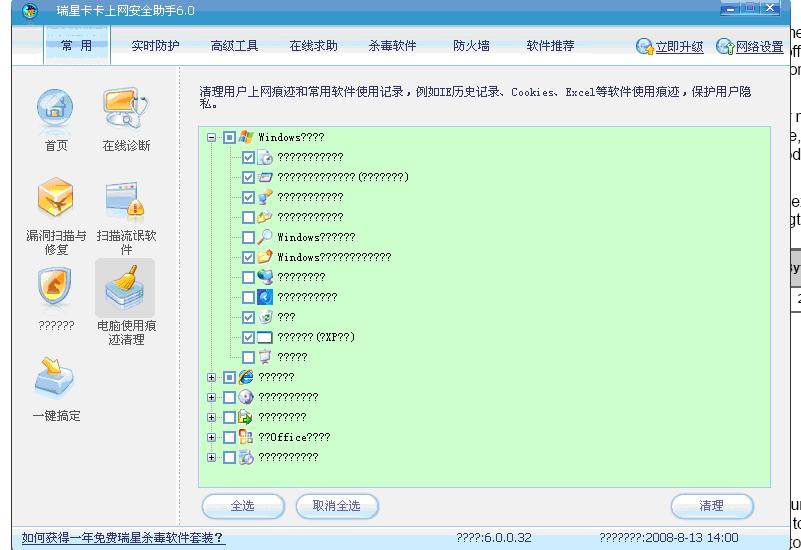
Task: Click the easel icon beside ?????
Action: click(x=265, y=356)
